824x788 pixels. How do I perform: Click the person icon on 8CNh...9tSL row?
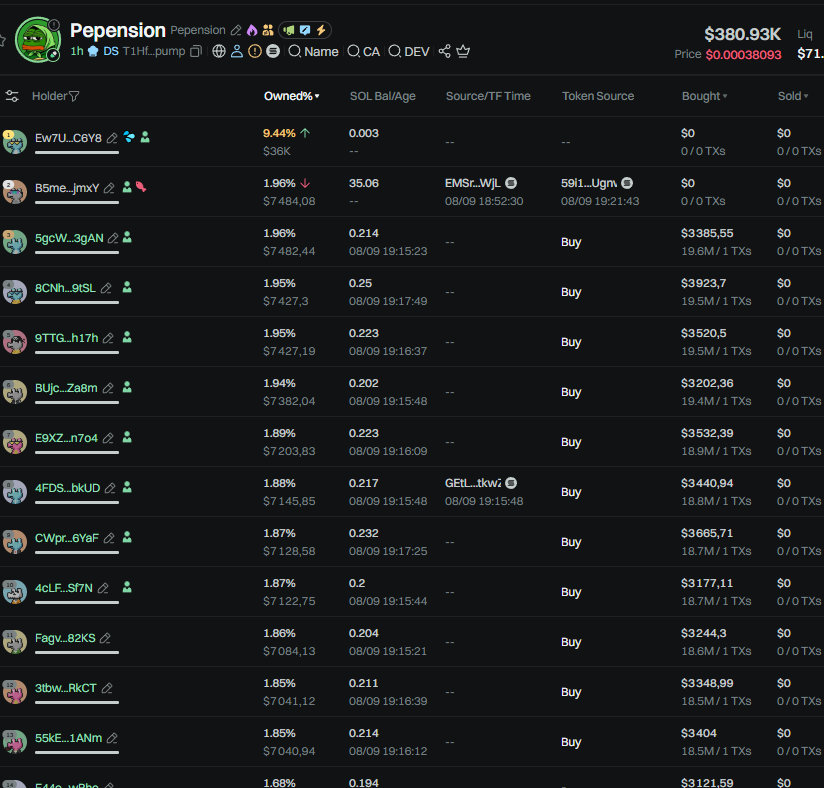(x=127, y=287)
